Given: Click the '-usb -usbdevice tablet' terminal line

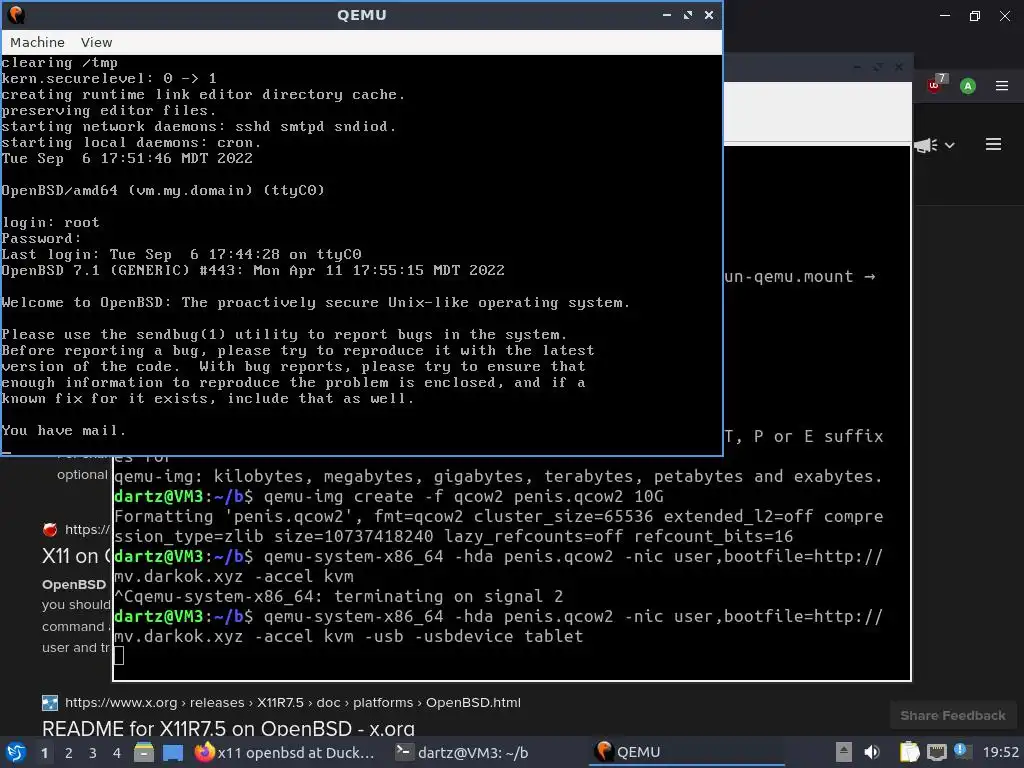Looking at the screenshot, I should tap(349, 636).
